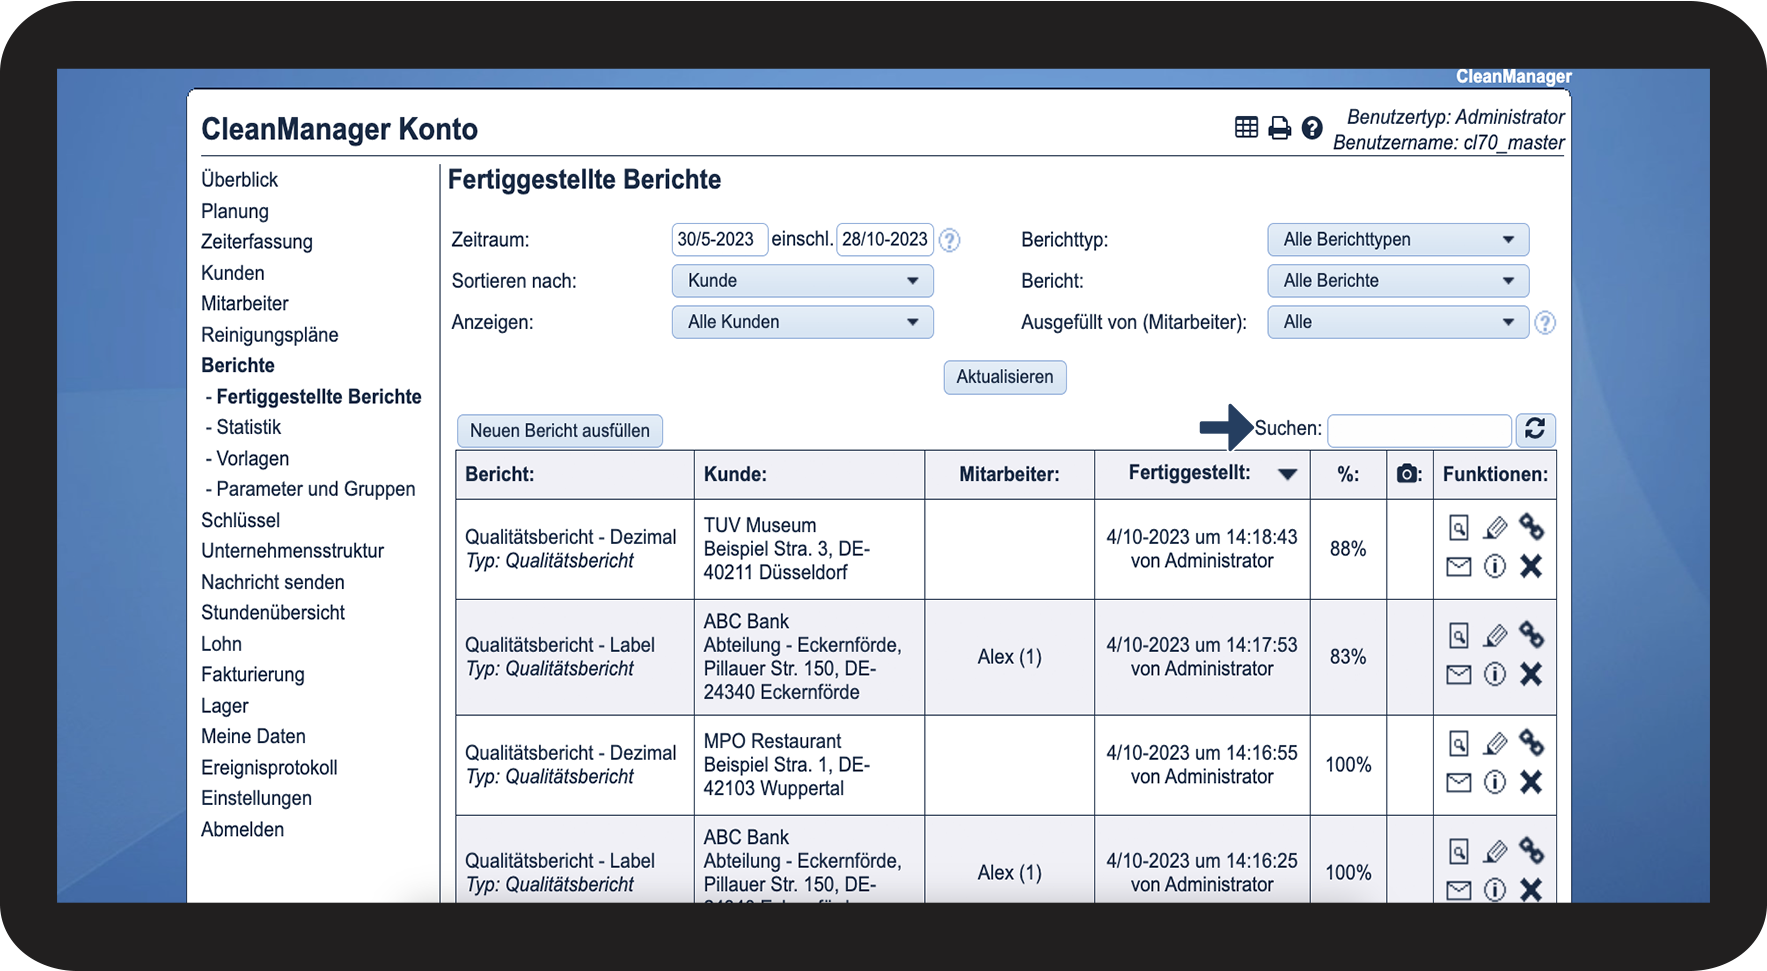
Task: Open Berichttyp dropdown Alle Berichttypen
Action: 1398,240
